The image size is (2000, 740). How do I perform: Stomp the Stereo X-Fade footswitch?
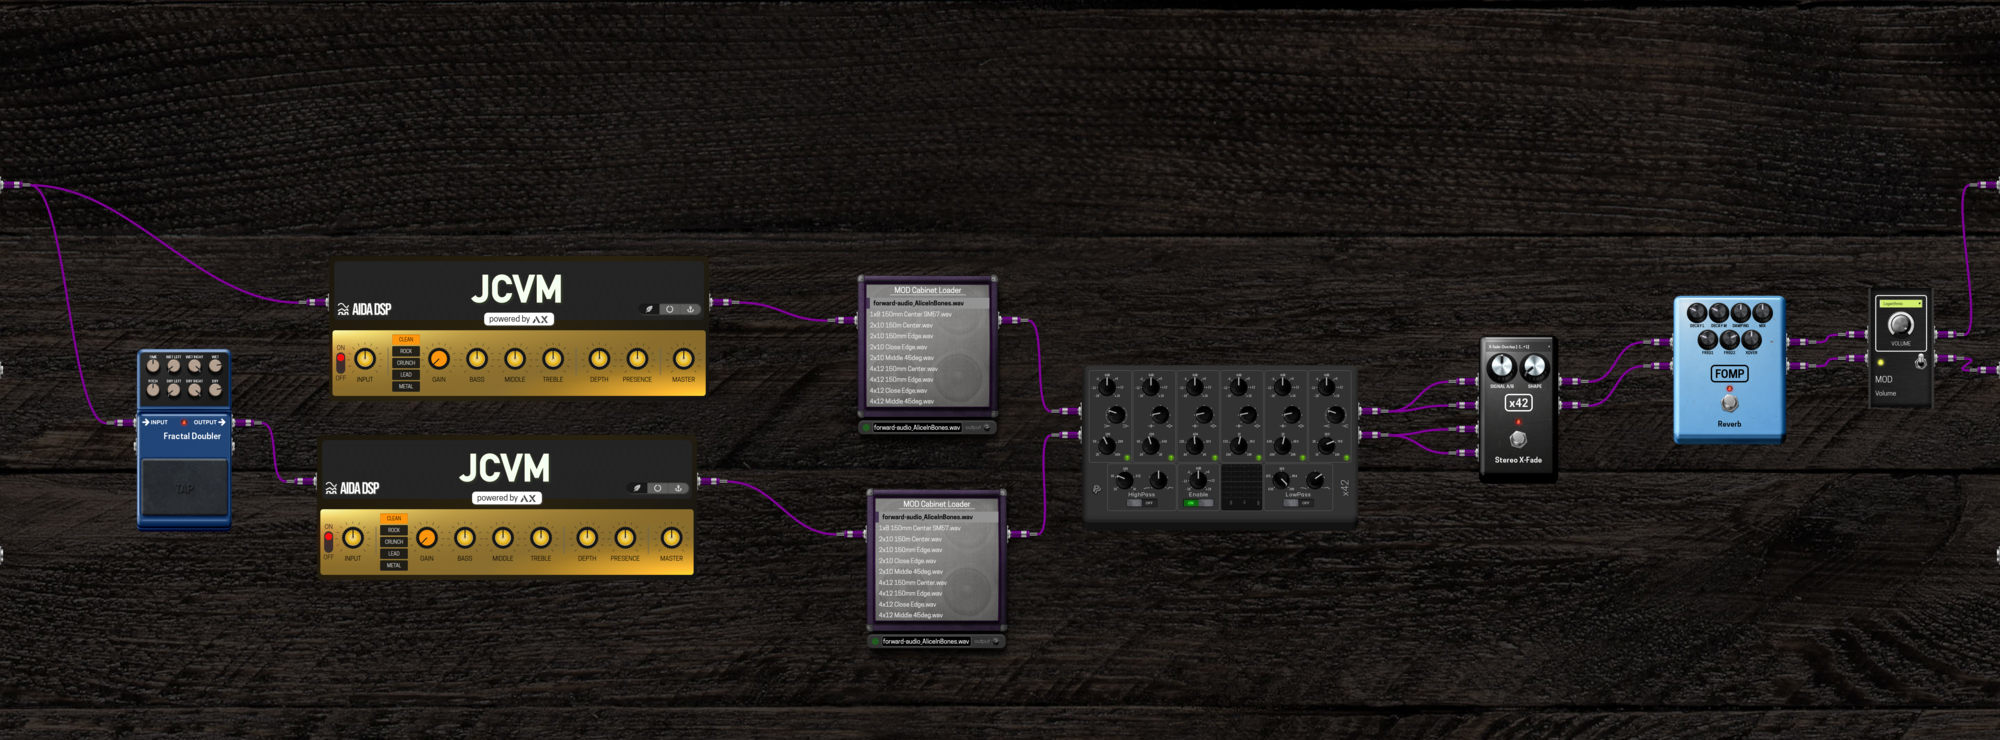pyautogui.click(x=1518, y=439)
